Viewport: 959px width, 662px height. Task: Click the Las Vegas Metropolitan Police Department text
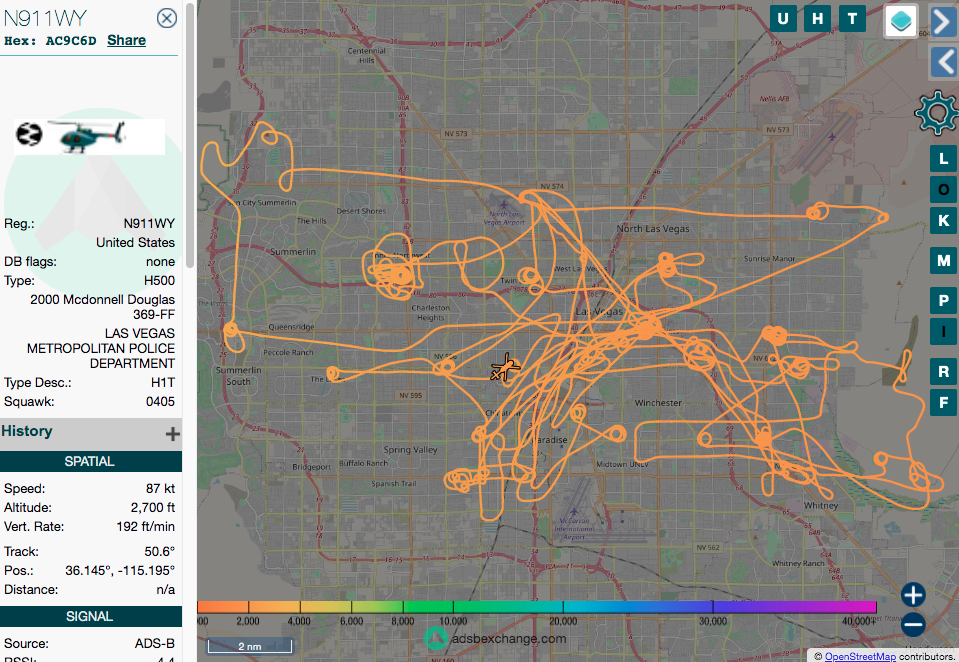coord(101,348)
